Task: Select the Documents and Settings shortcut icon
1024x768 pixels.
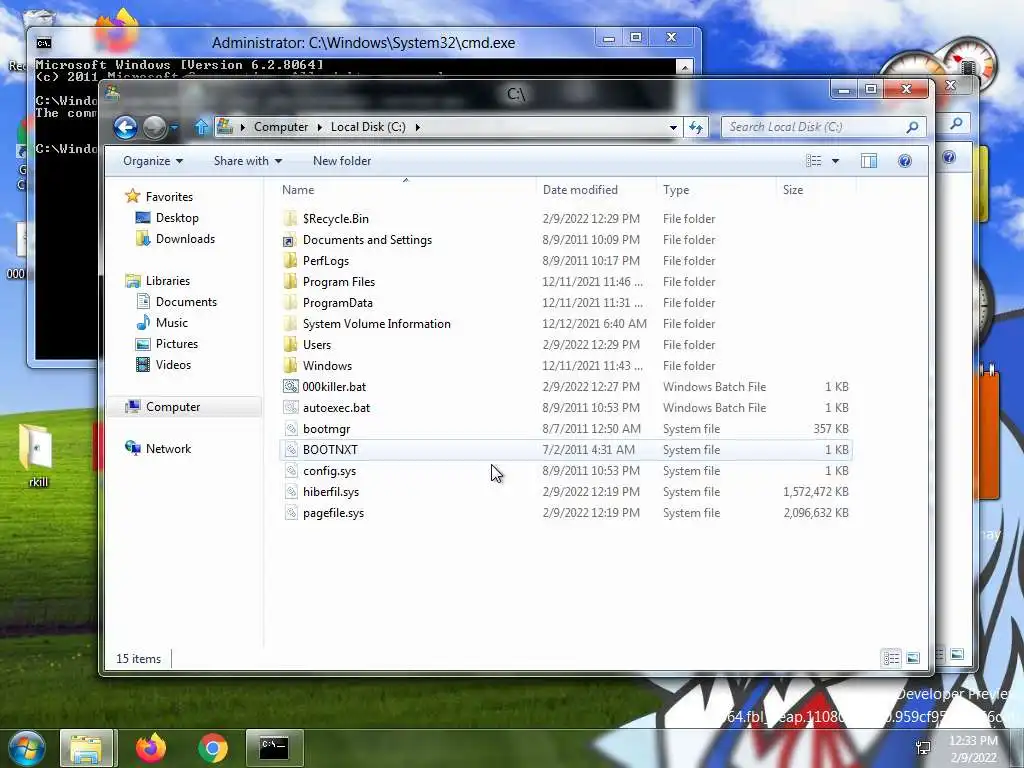Action: coord(290,240)
